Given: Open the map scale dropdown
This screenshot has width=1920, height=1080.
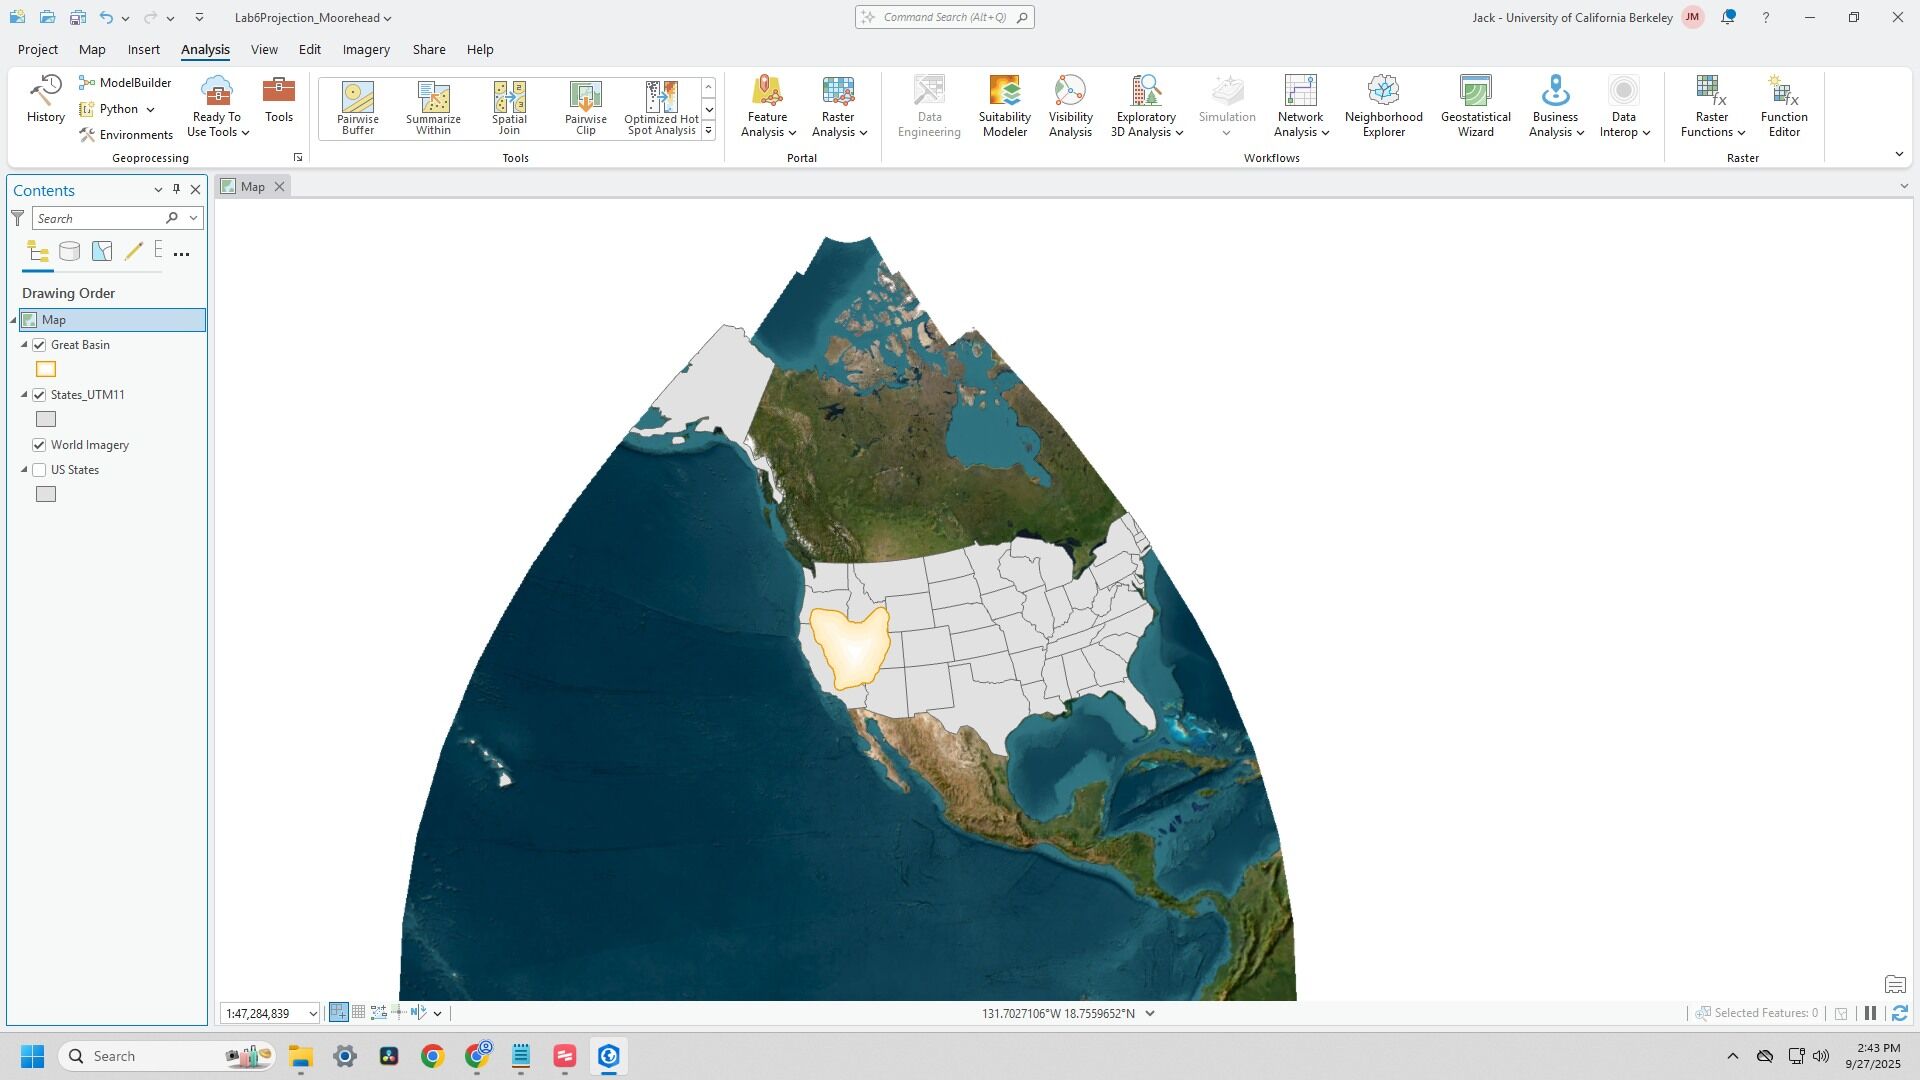Looking at the screenshot, I should click(x=312, y=1014).
